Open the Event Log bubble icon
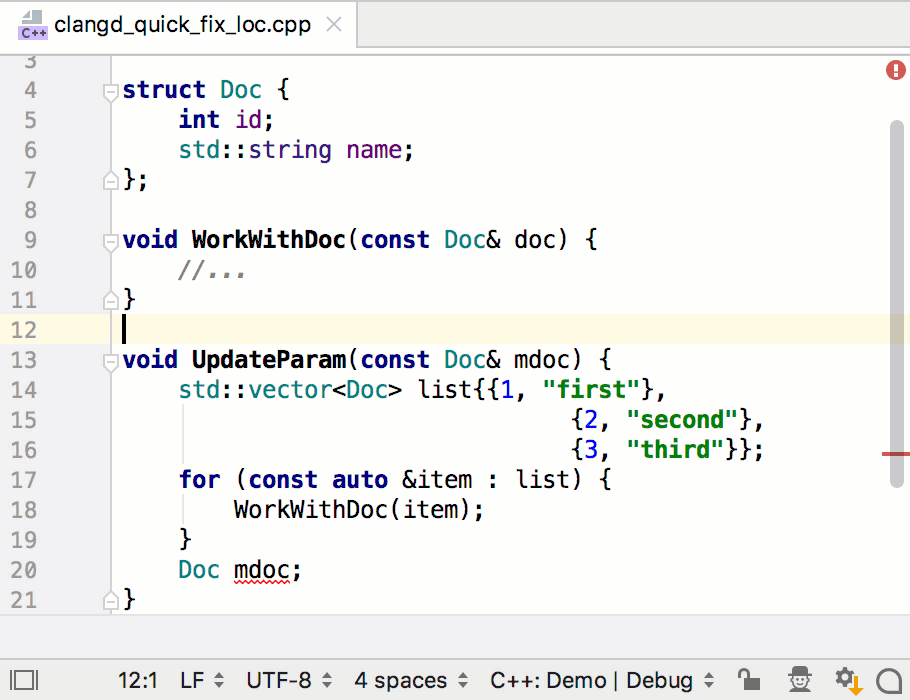Viewport: 910px width, 700px height. click(888, 679)
